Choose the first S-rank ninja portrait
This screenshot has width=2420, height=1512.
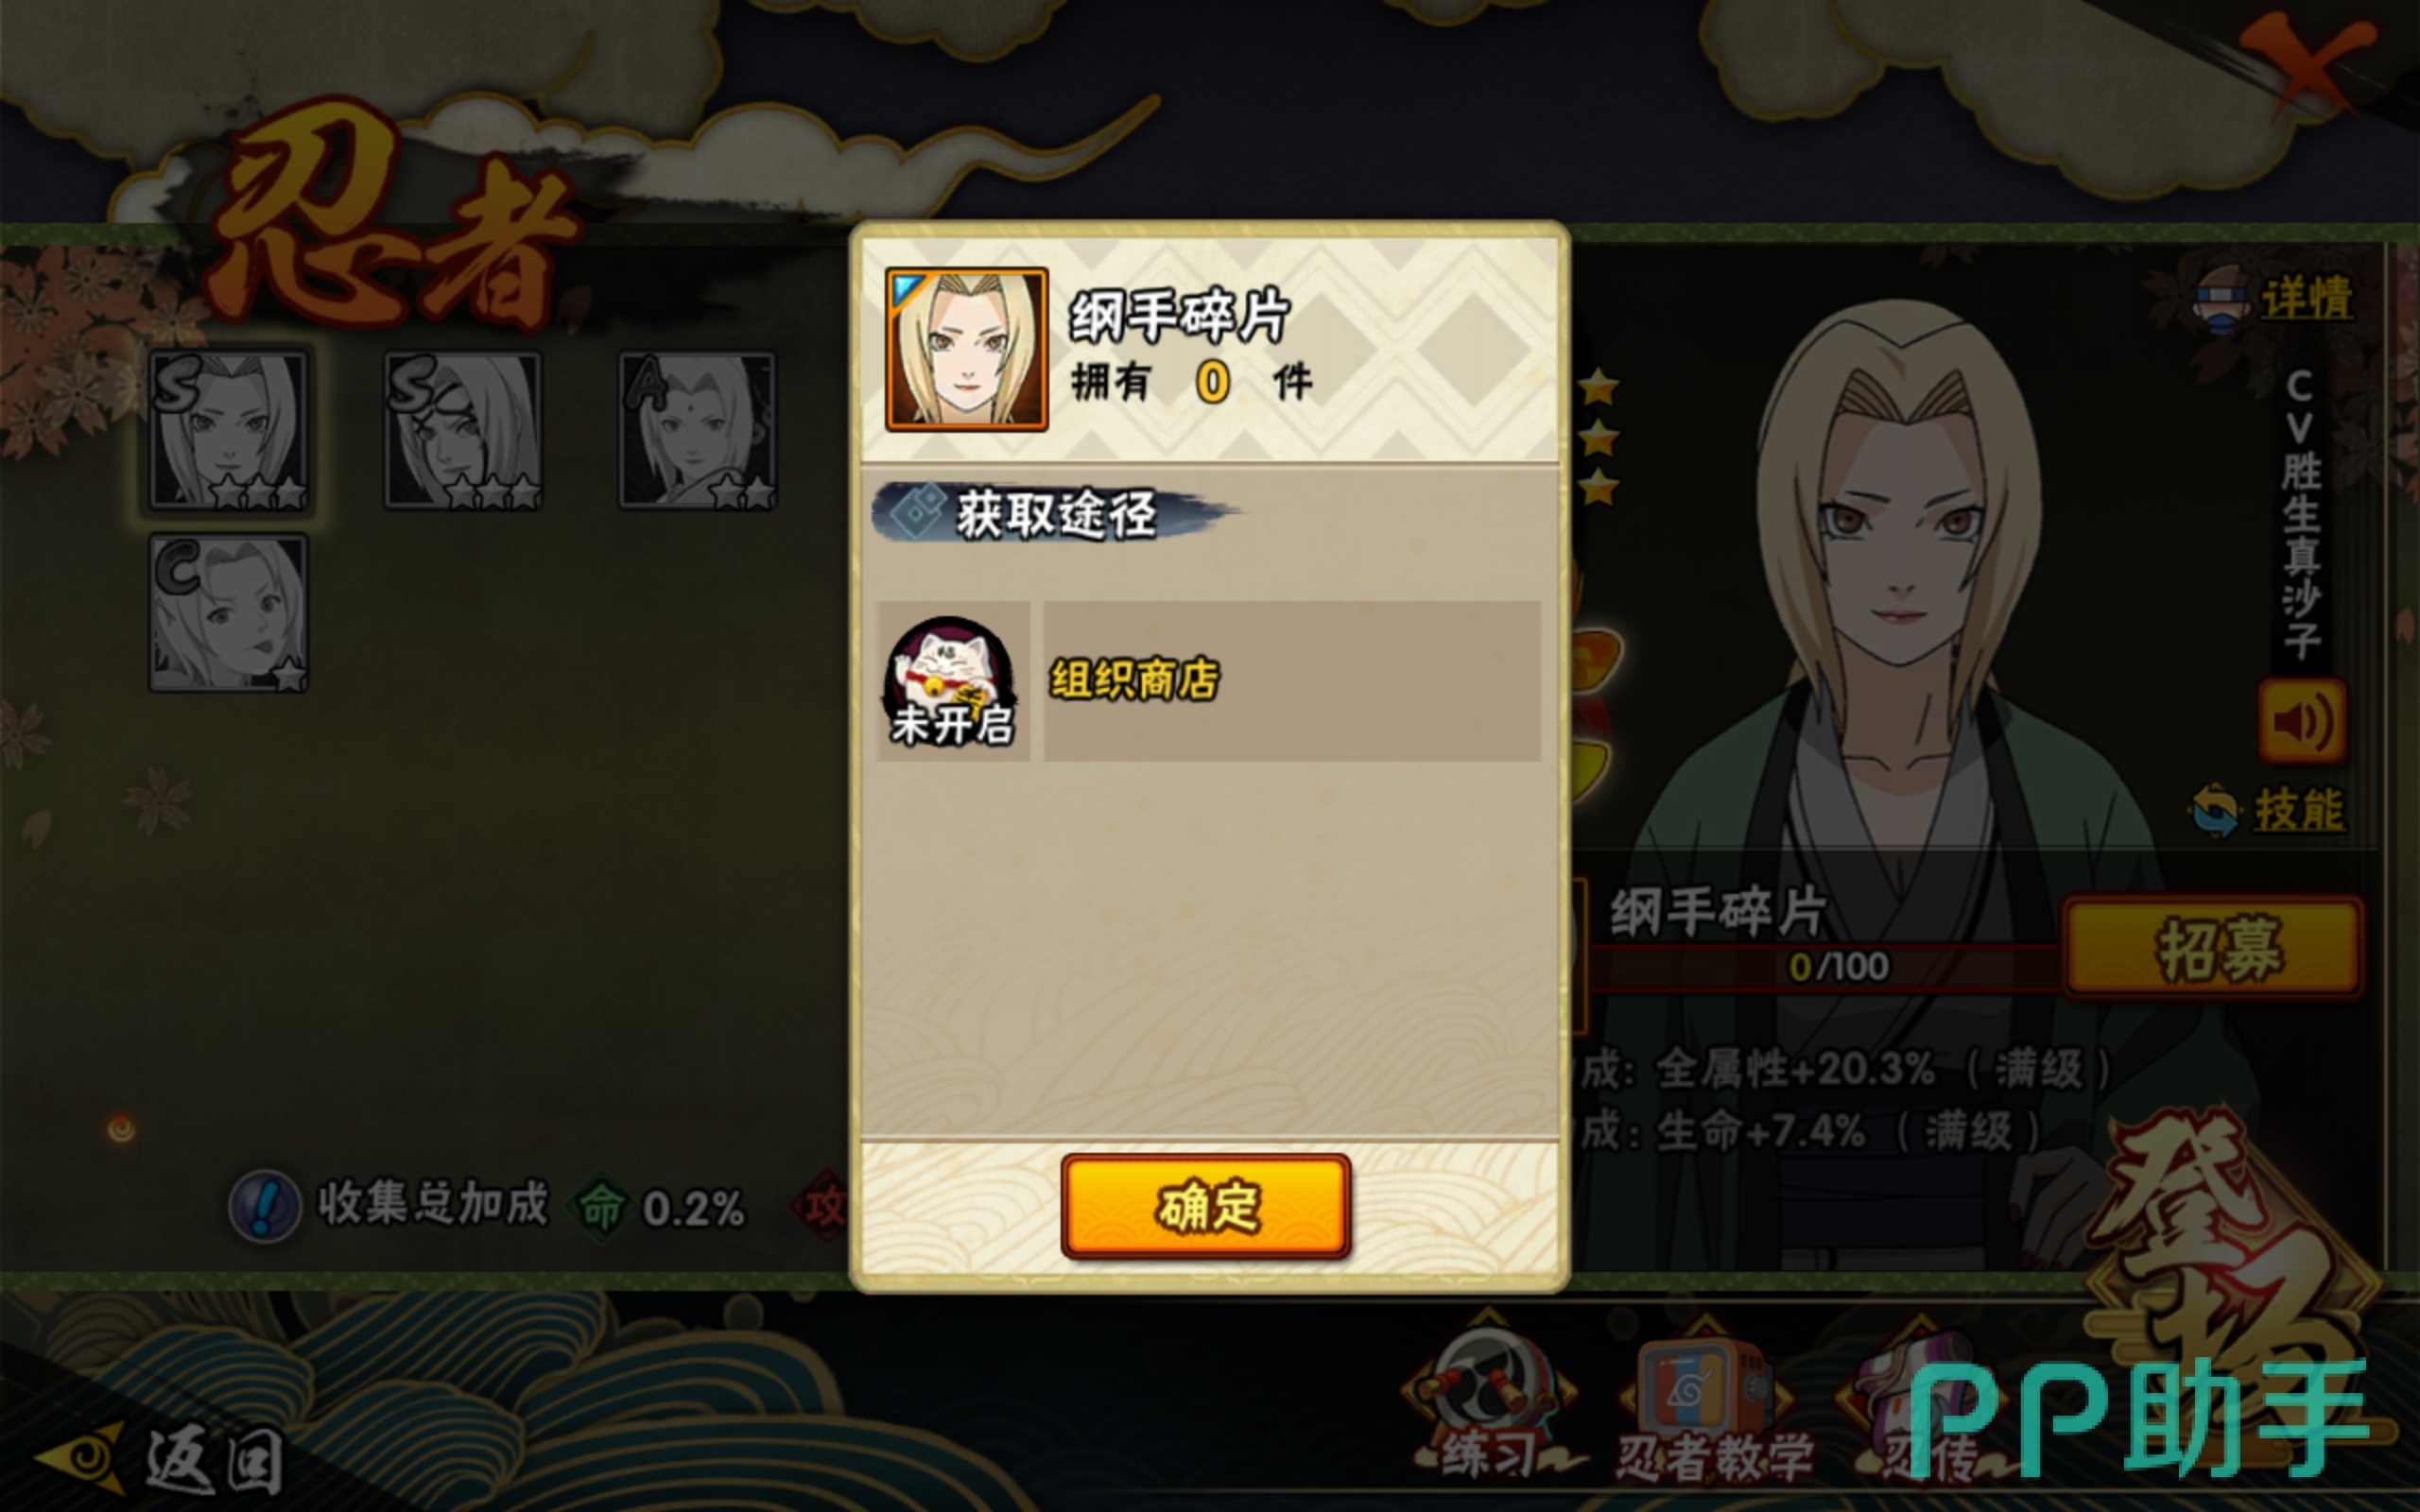(x=229, y=430)
